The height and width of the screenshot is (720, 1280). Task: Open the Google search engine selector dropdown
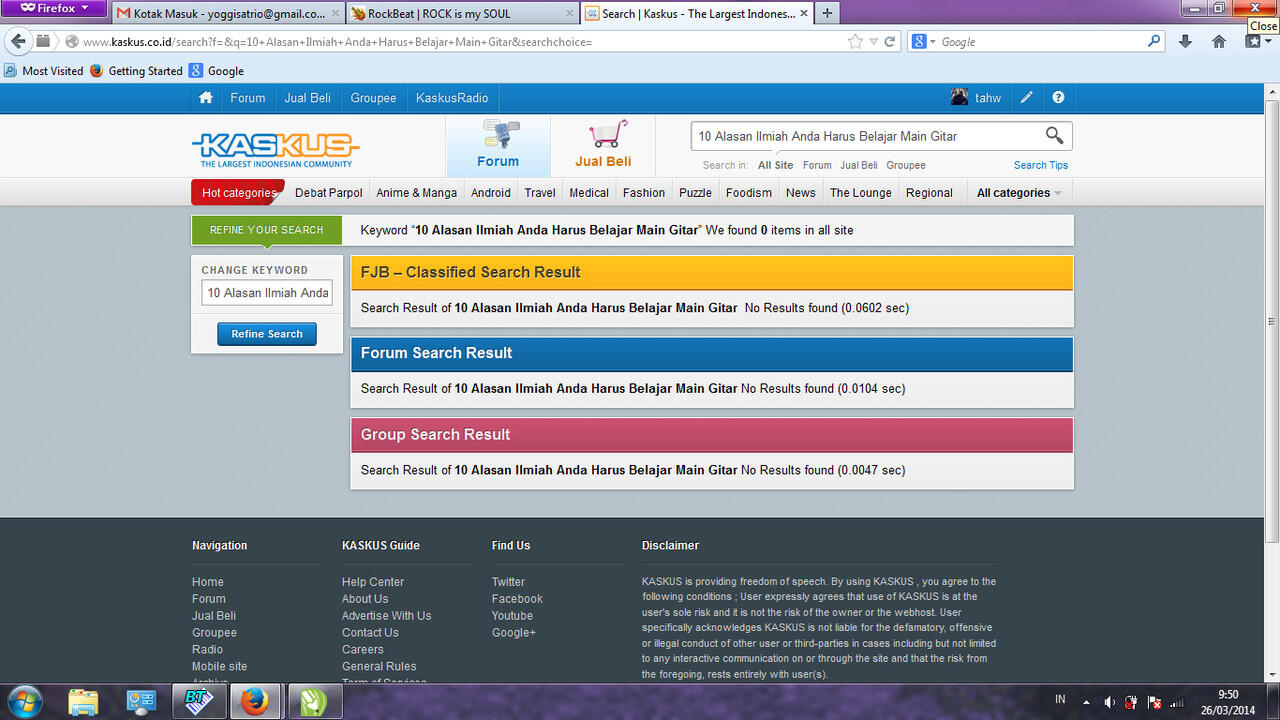921,42
